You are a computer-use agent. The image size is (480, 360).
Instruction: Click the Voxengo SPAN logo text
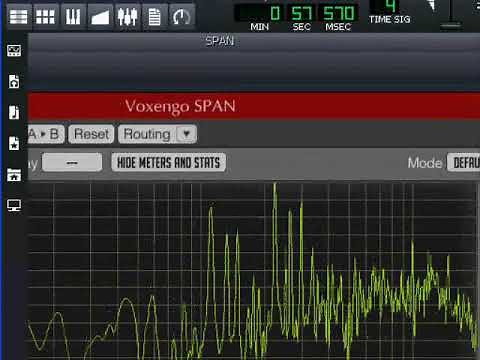(x=180, y=106)
